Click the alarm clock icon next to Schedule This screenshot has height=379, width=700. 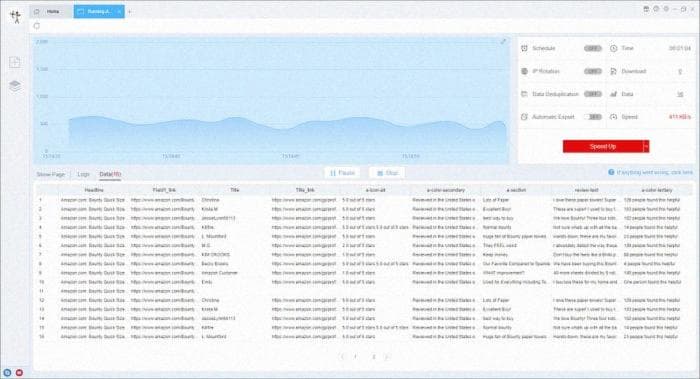pos(525,48)
